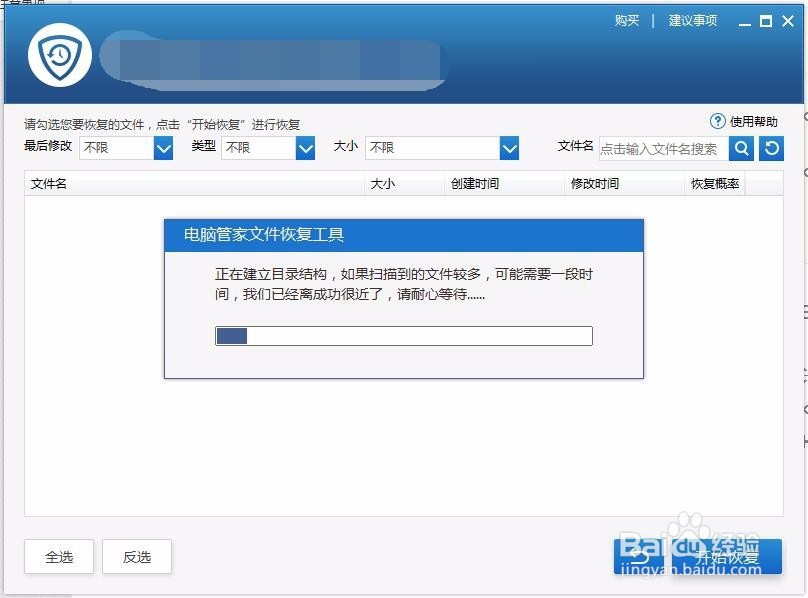Image resolution: width=808 pixels, height=598 pixels.
Task: Expand the 类型 dropdown arrow
Action: tap(305, 148)
